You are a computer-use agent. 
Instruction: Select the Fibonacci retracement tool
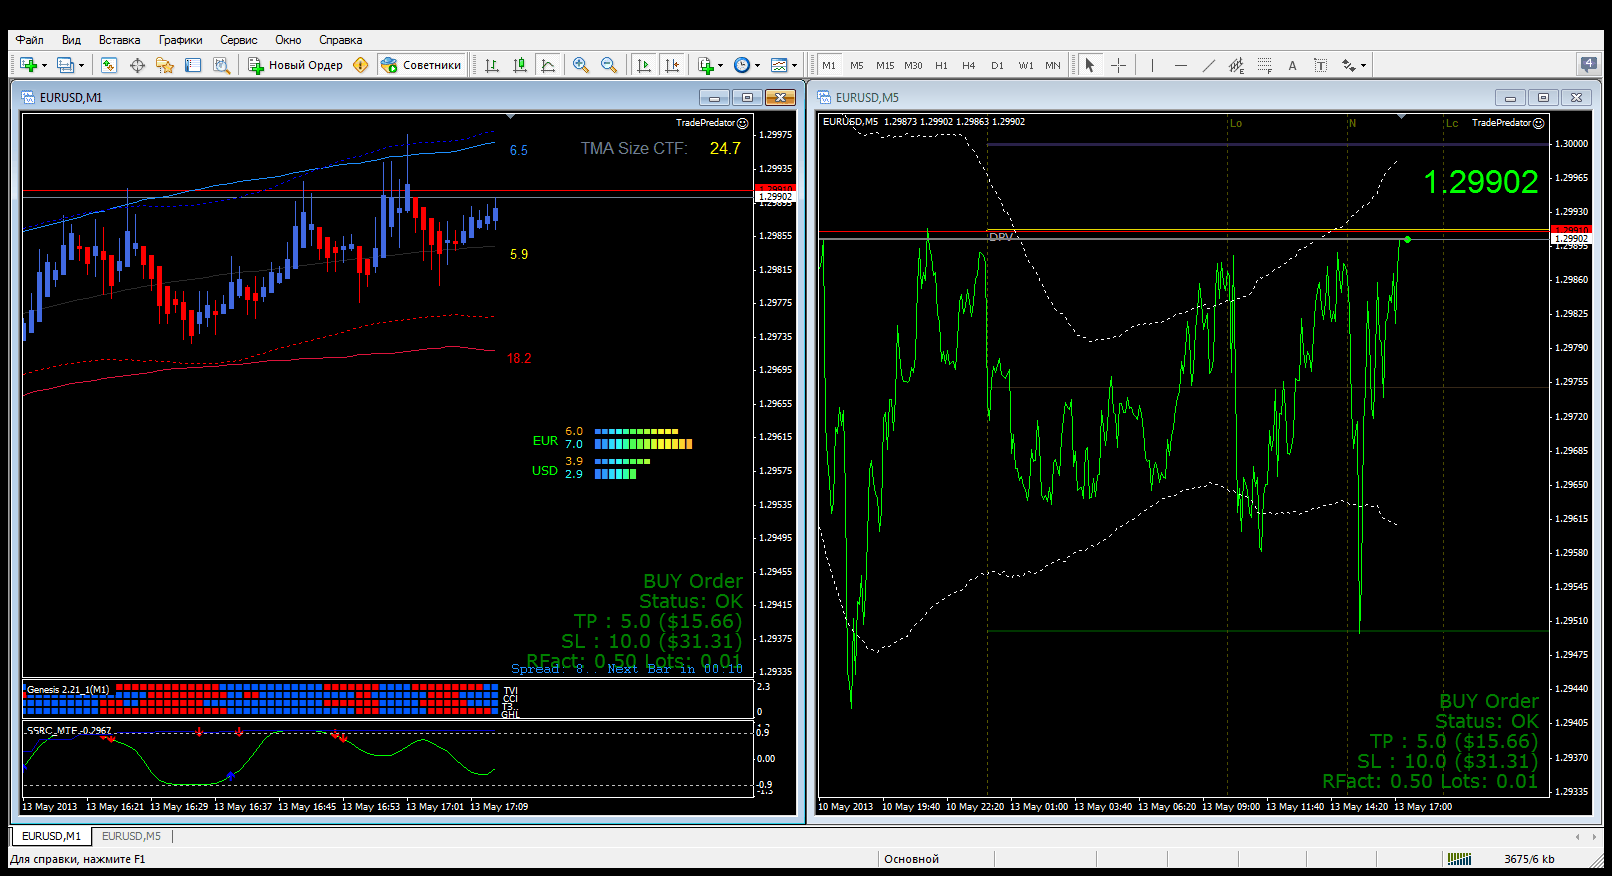pyautogui.click(x=1265, y=65)
